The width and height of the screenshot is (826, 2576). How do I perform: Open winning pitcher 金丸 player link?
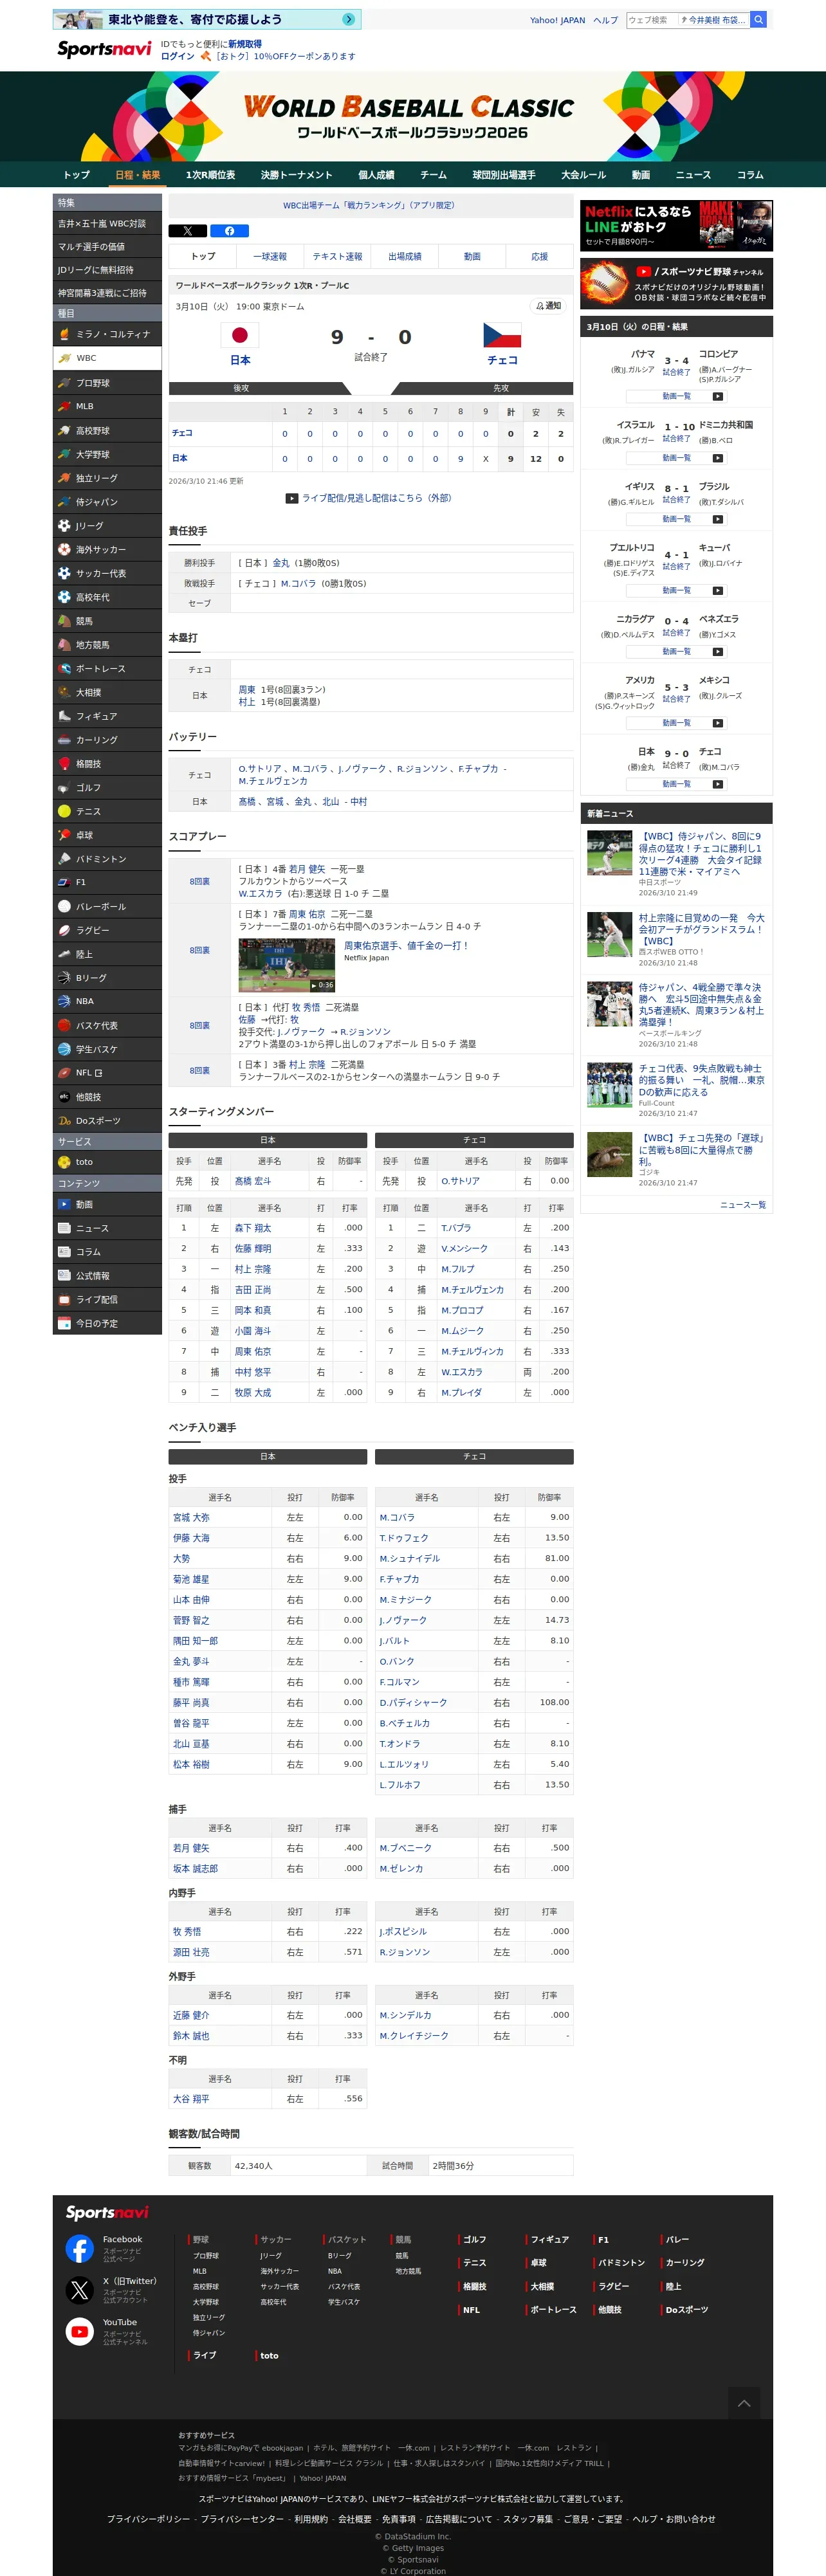tap(281, 563)
